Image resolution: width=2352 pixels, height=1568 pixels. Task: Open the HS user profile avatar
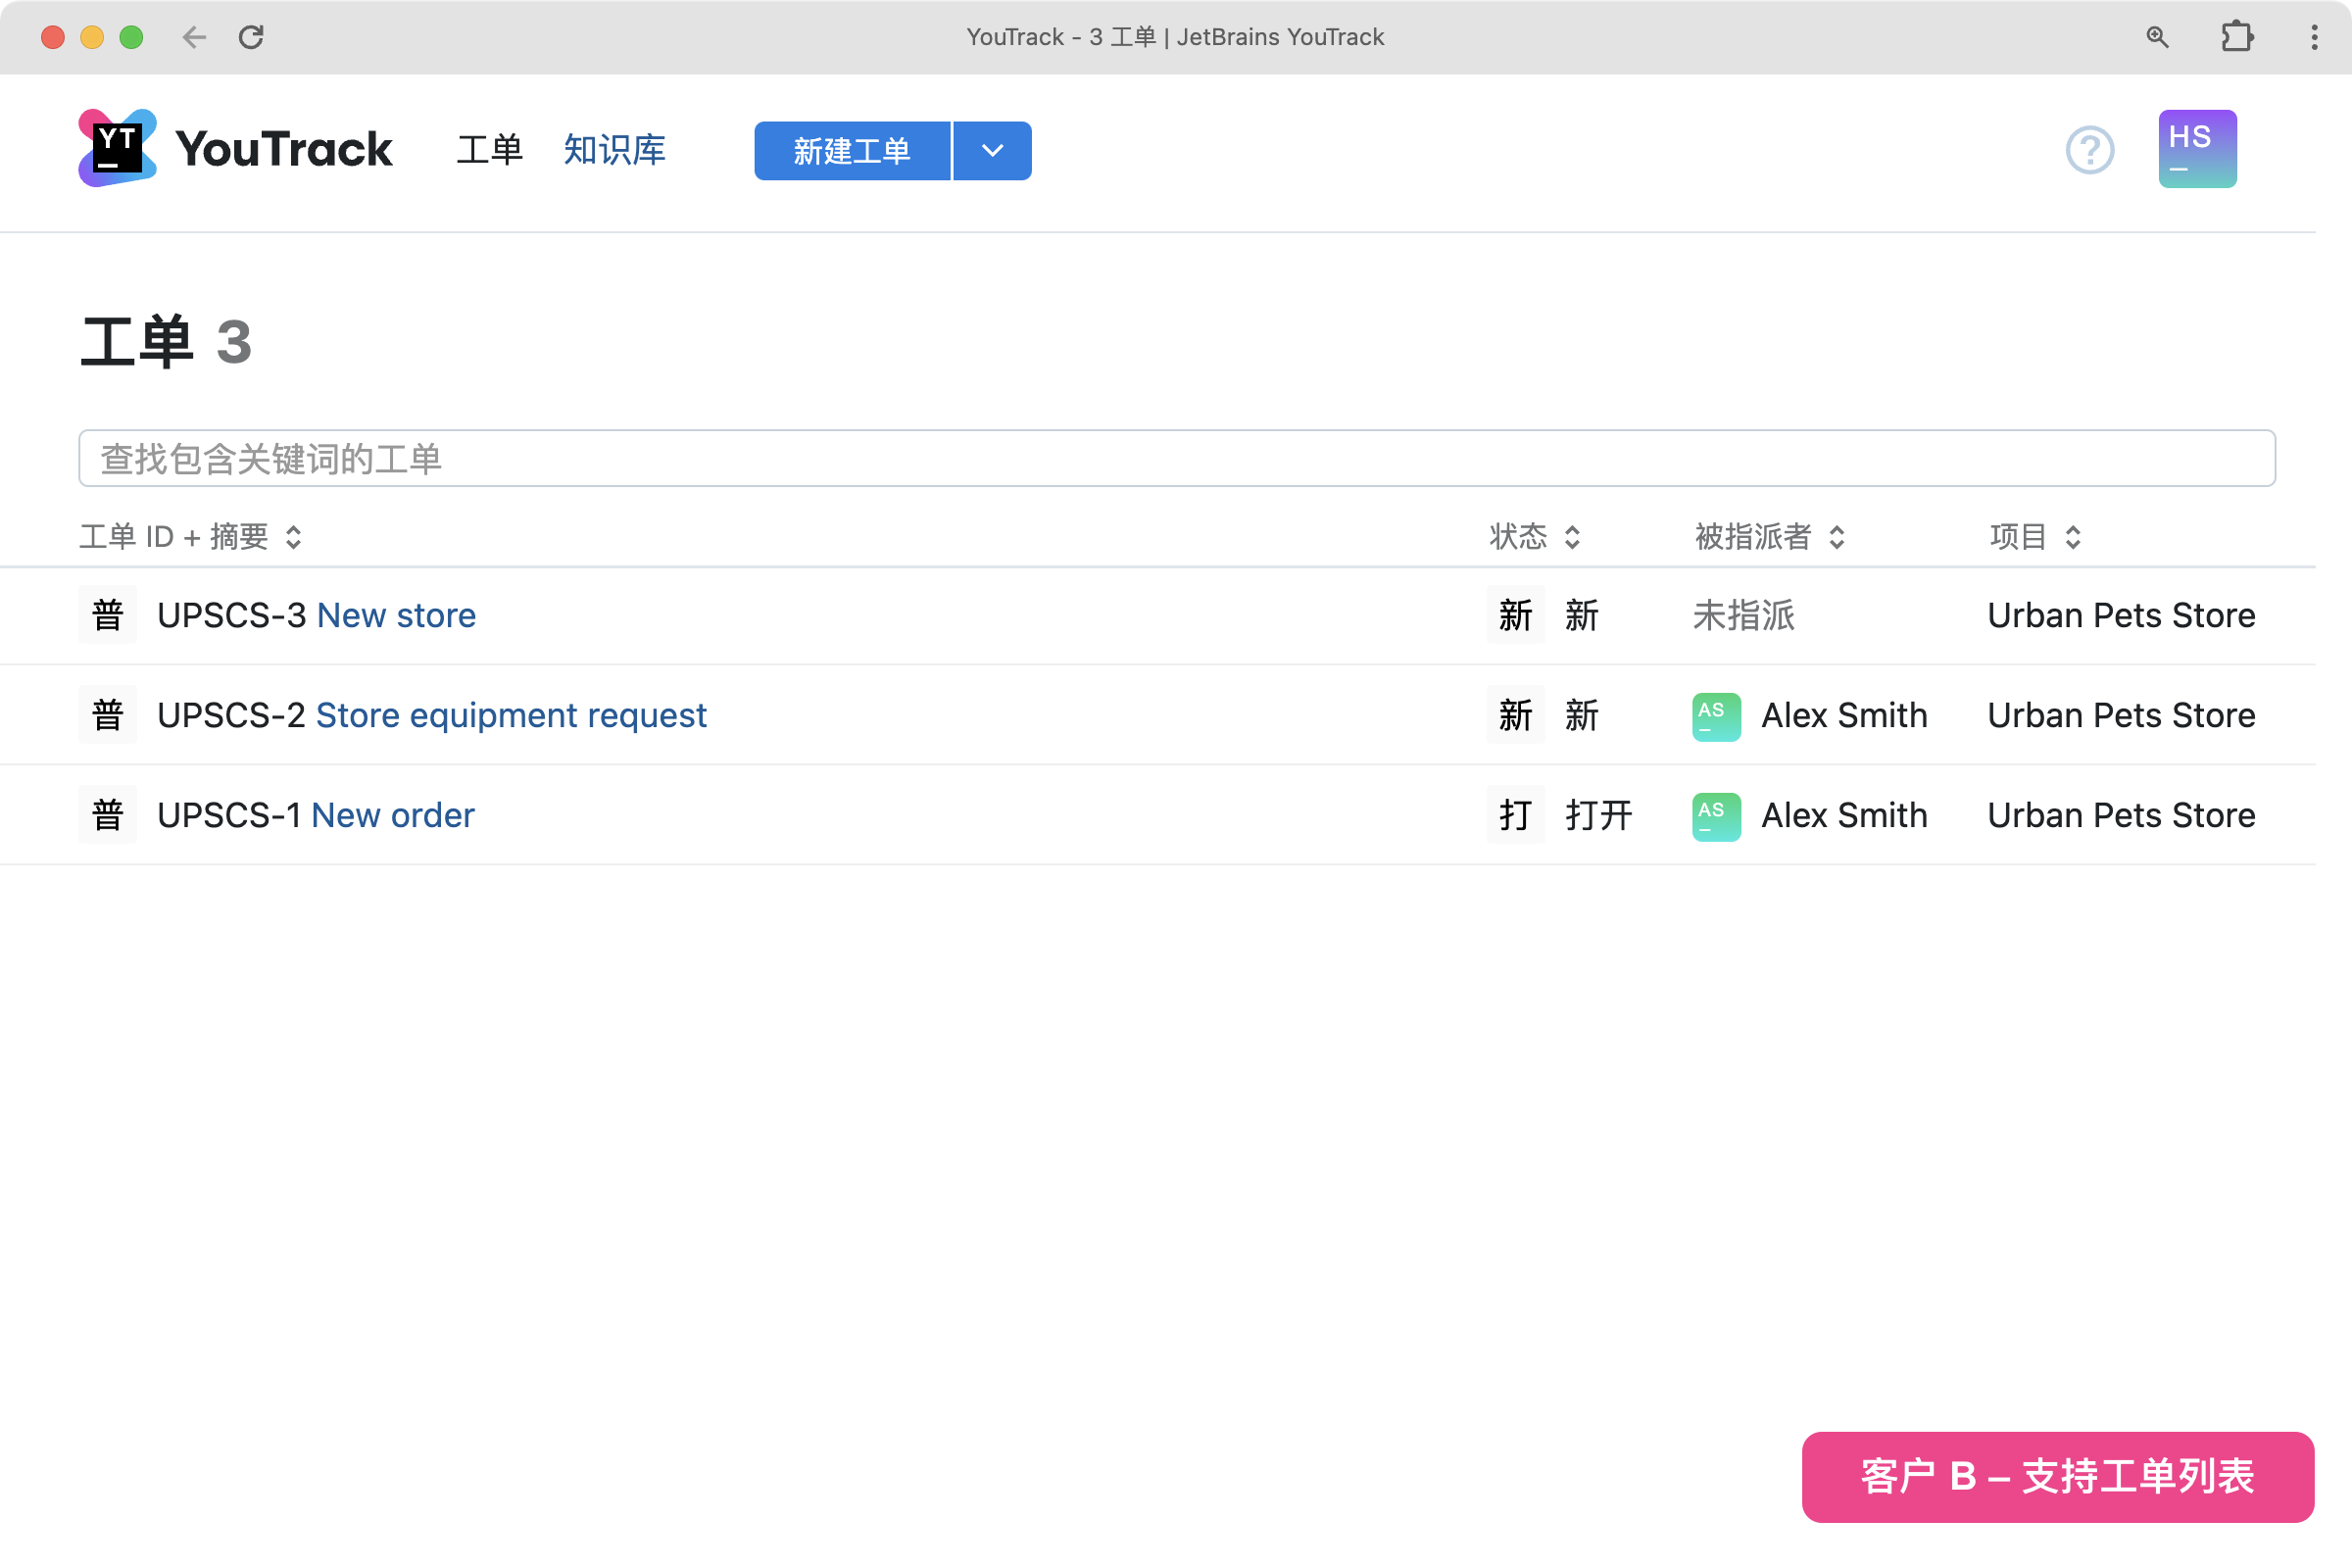pos(2196,148)
